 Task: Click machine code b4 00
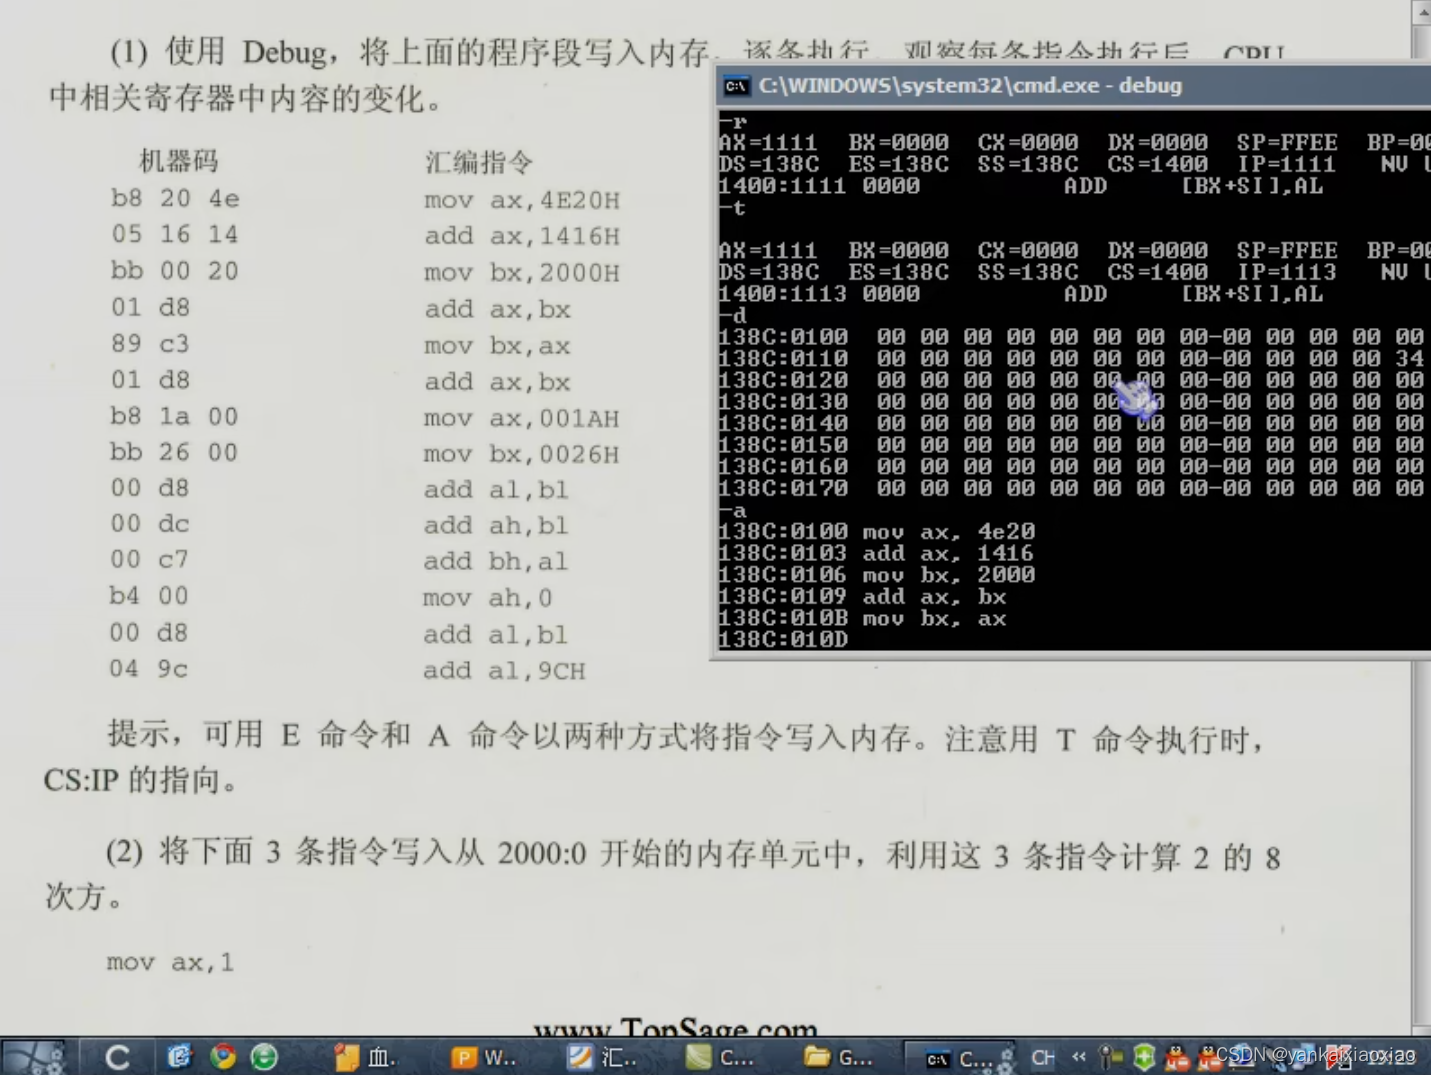150,596
